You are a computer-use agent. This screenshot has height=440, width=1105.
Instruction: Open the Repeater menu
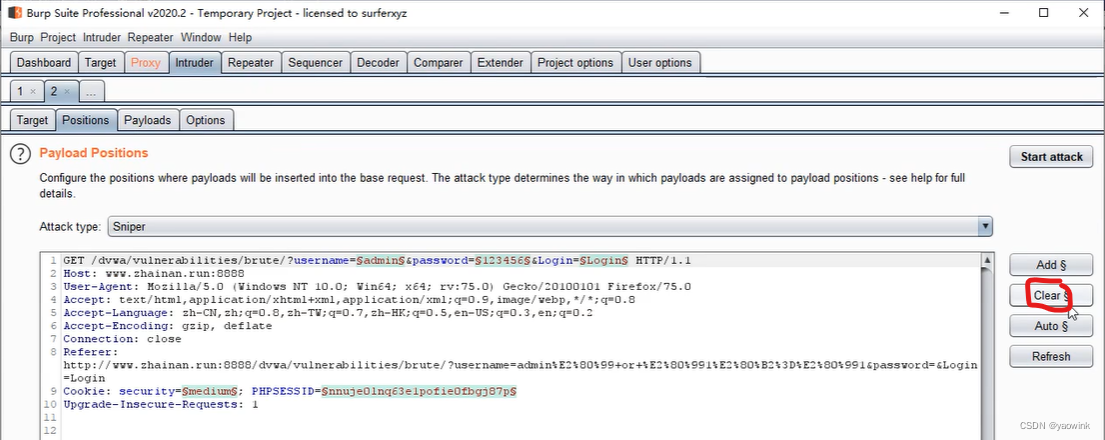pos(150,37)
